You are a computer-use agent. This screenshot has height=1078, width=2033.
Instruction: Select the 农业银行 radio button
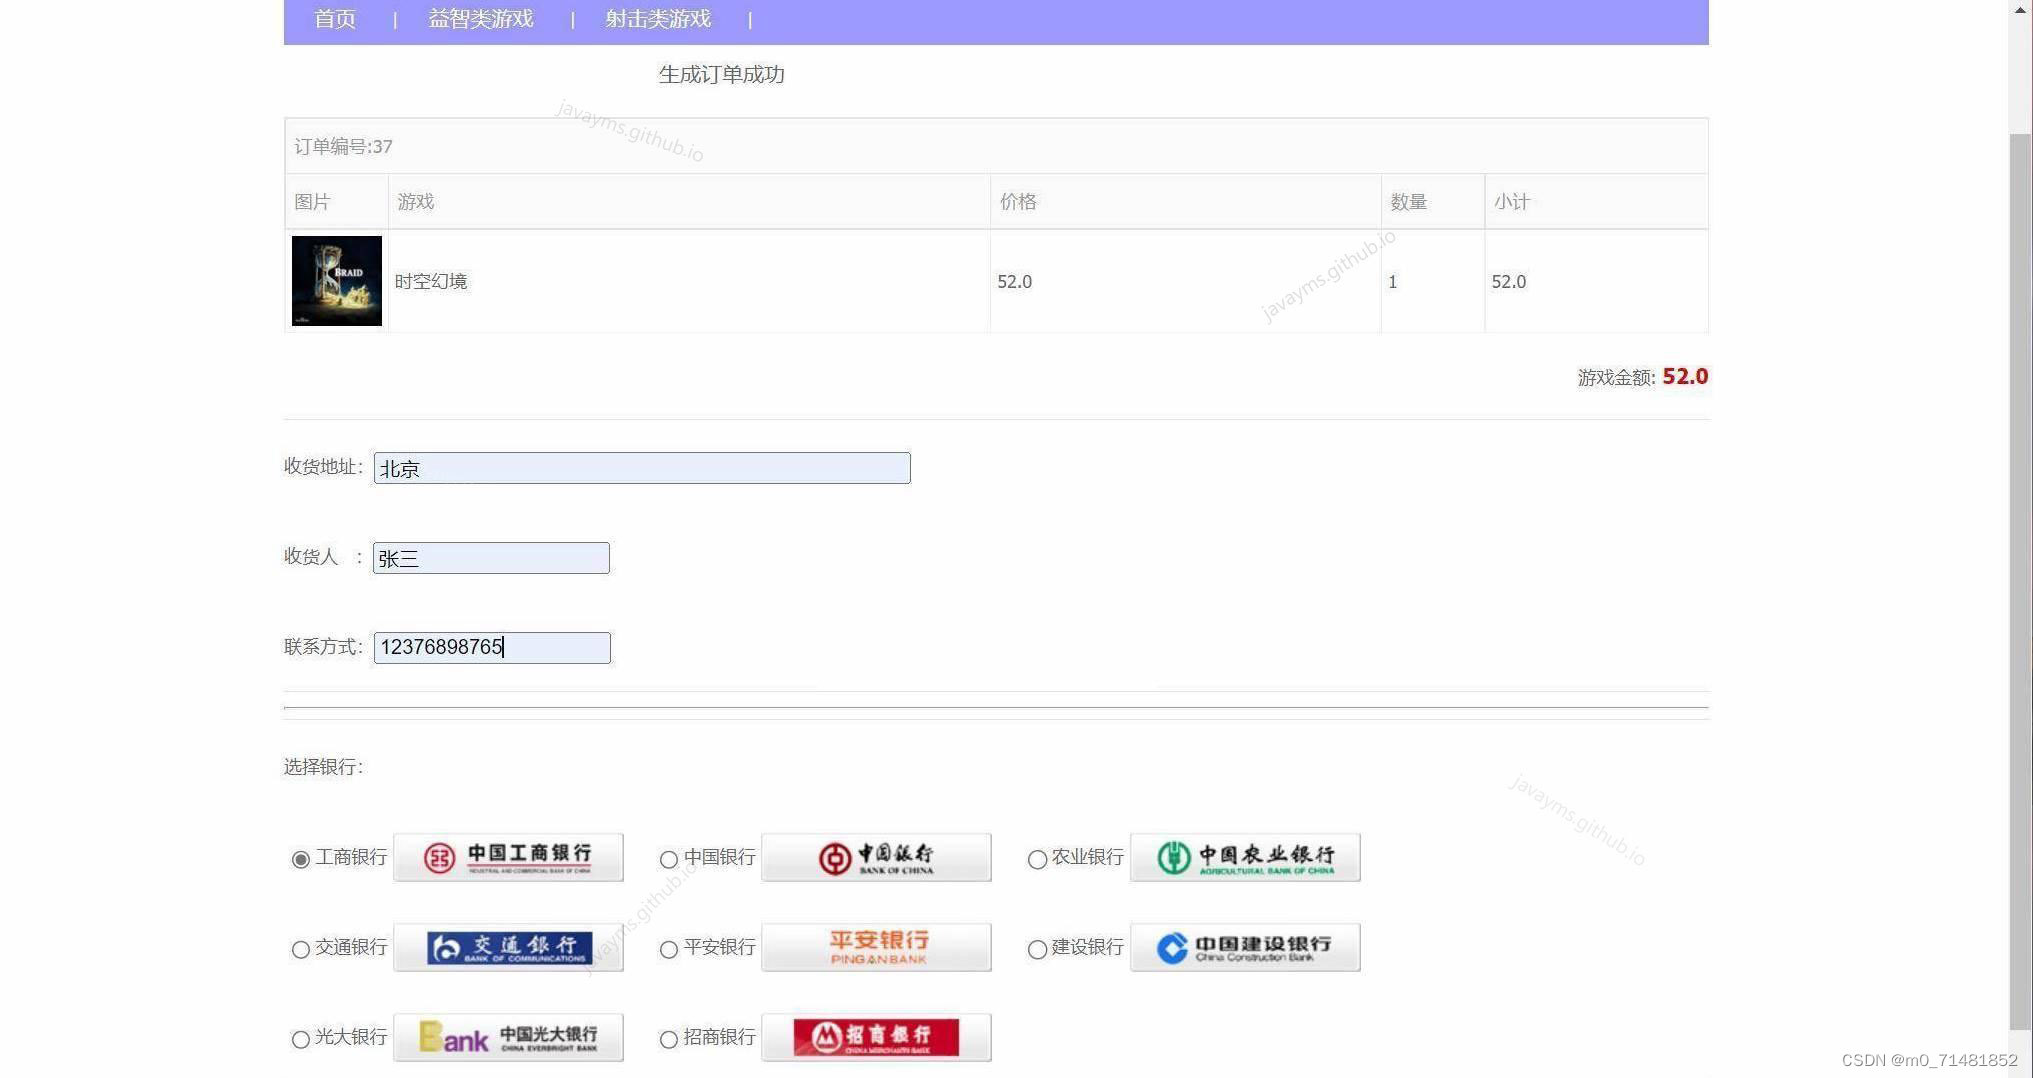tap(1037, 859)
